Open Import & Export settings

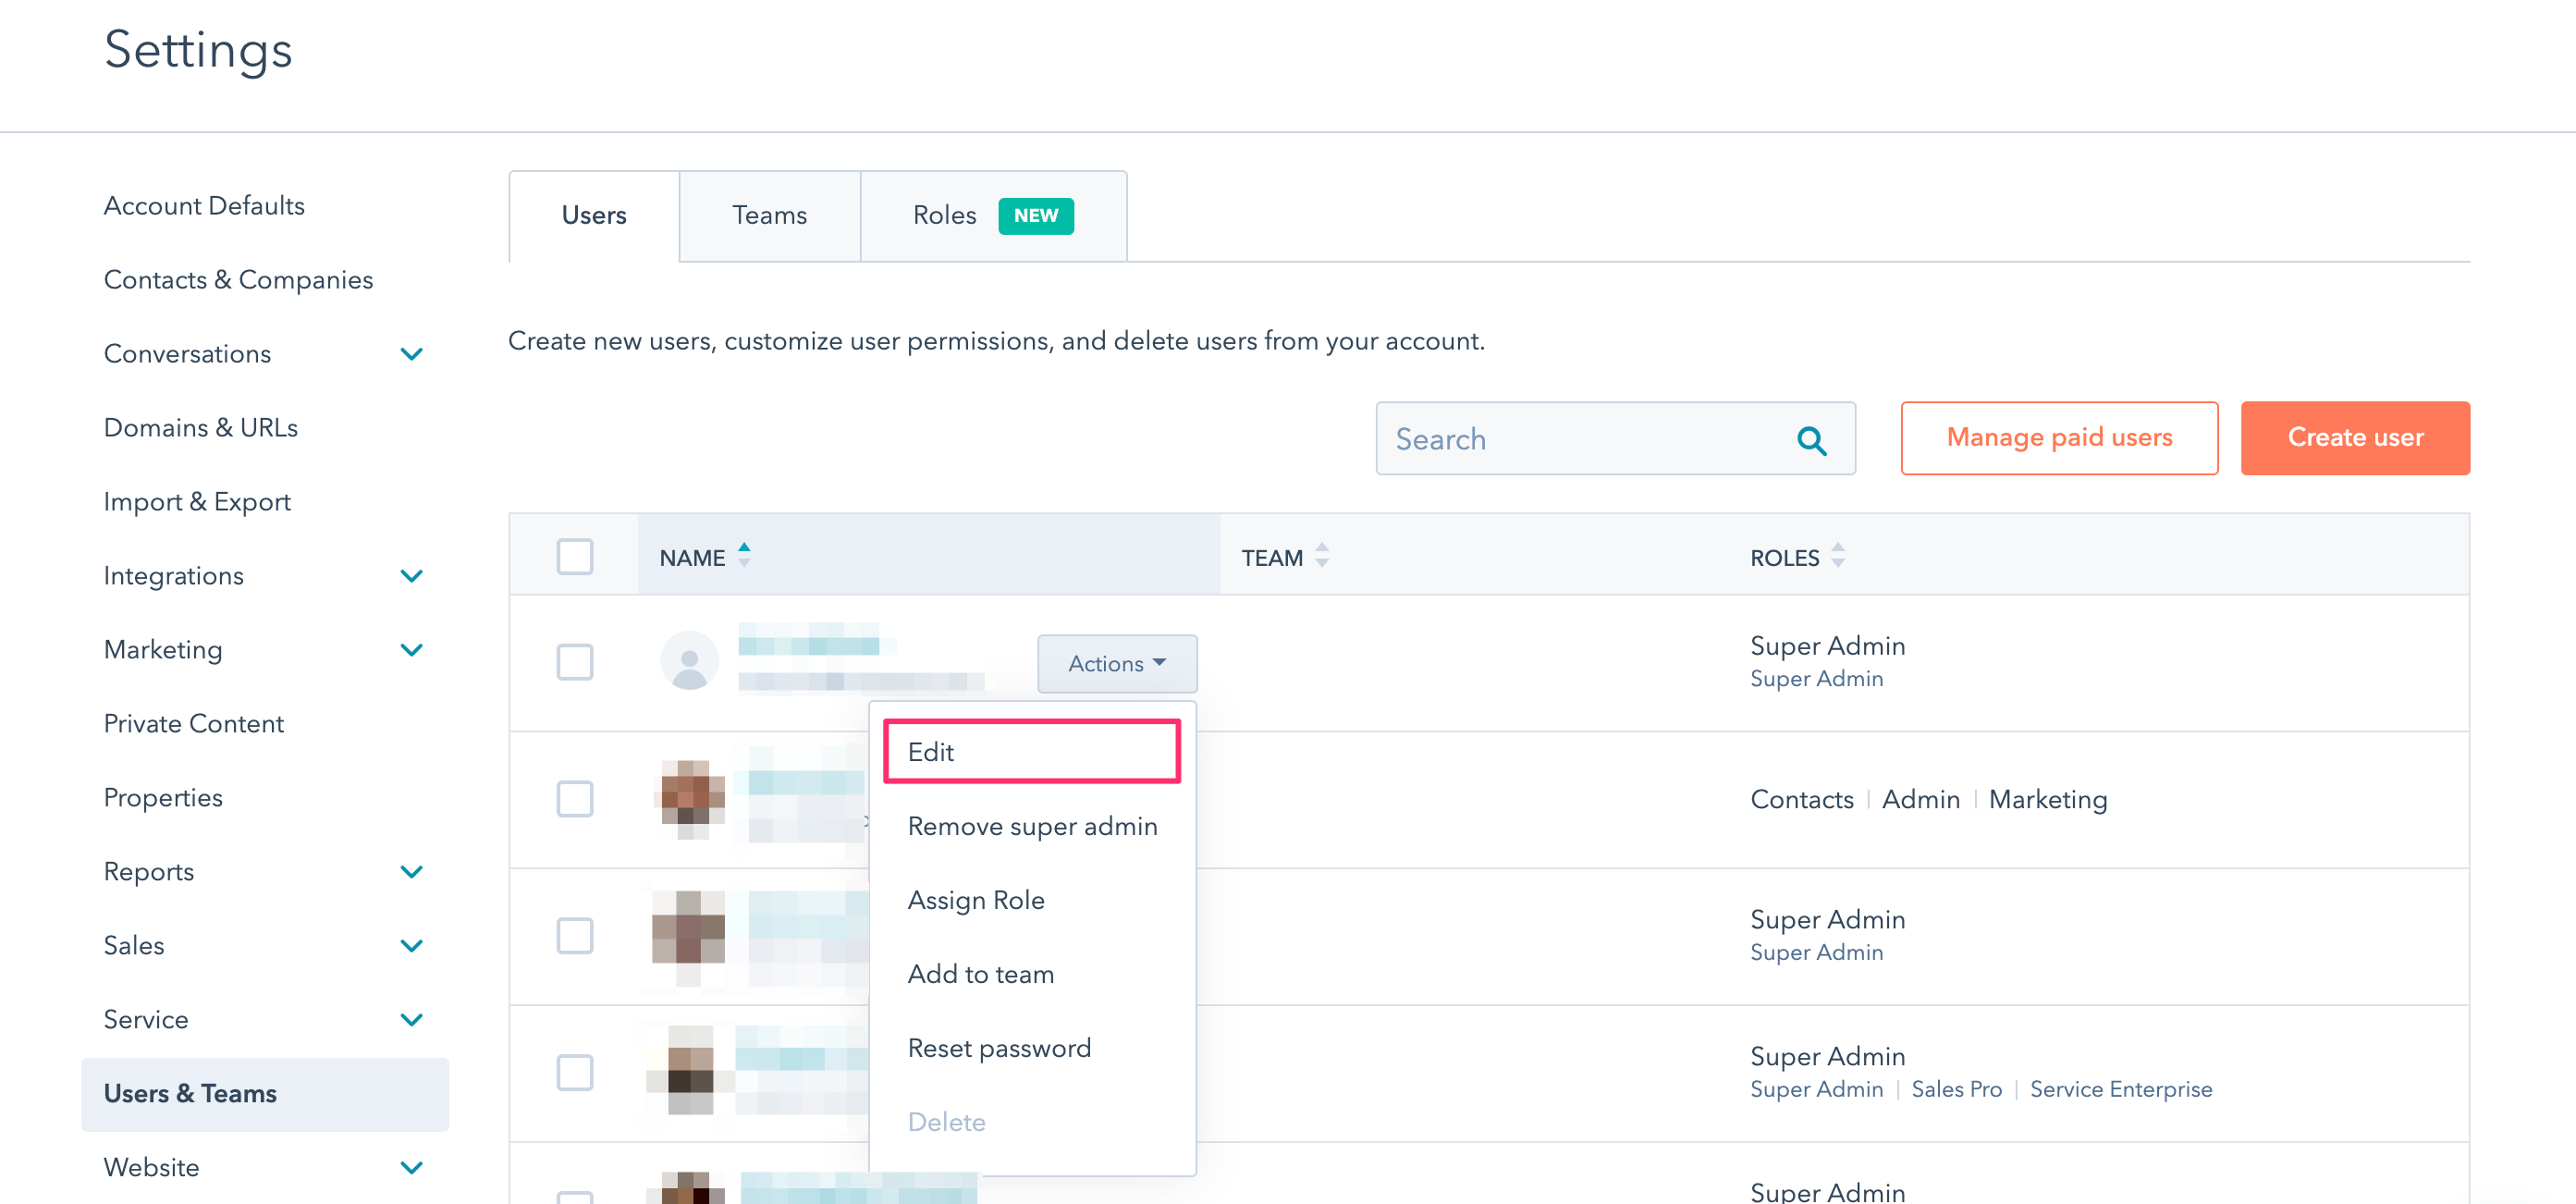click(x=197, y=502)
